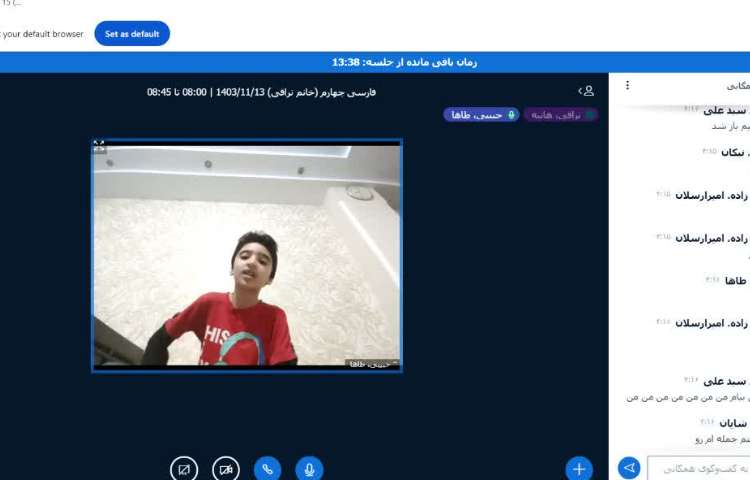The image size is (750, 480).
Task: Click the share screen button
Action: (x=184, y=469)
